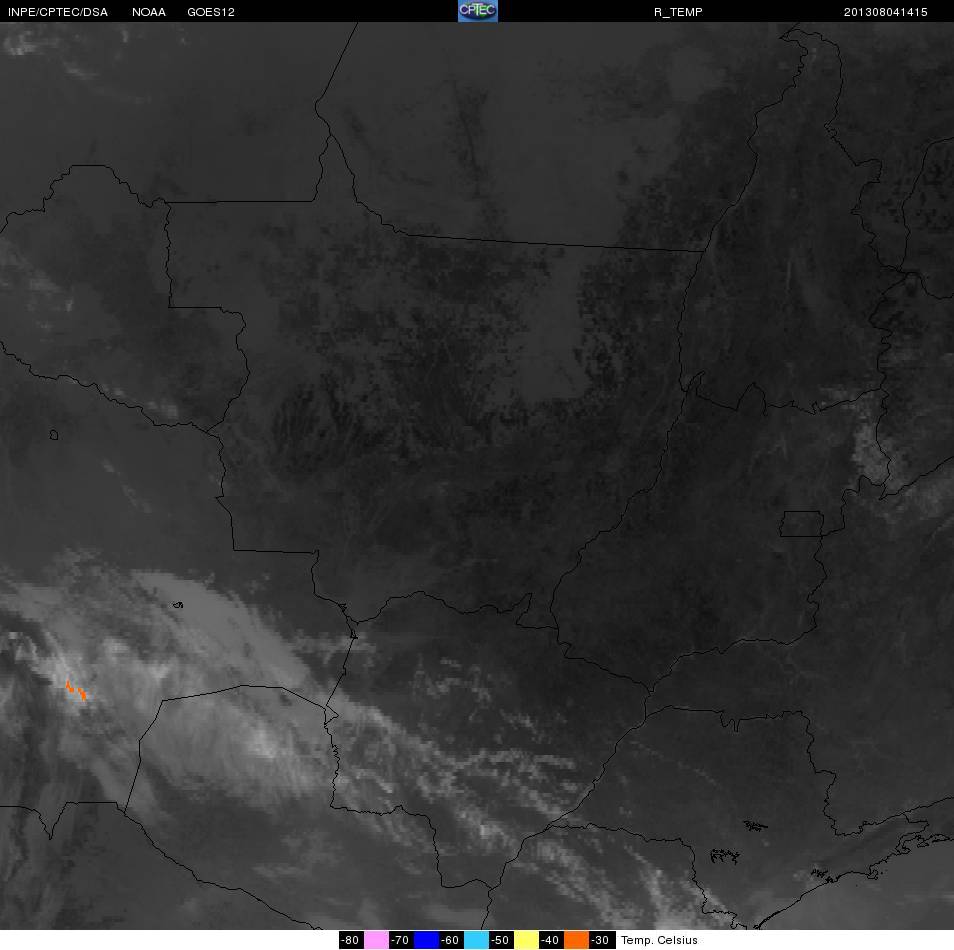Select the -70 legend value
The height and width of the screenshot is (950, 954).
[400, 940]
